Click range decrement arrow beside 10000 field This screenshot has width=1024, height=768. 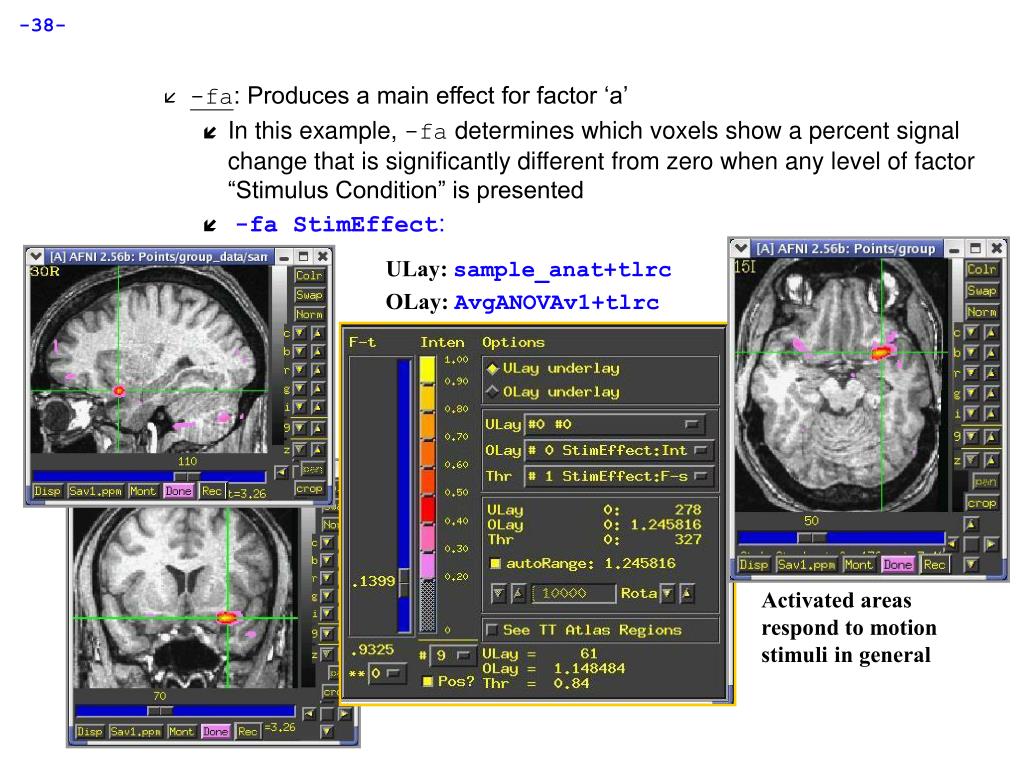click(x=498, y=594)
